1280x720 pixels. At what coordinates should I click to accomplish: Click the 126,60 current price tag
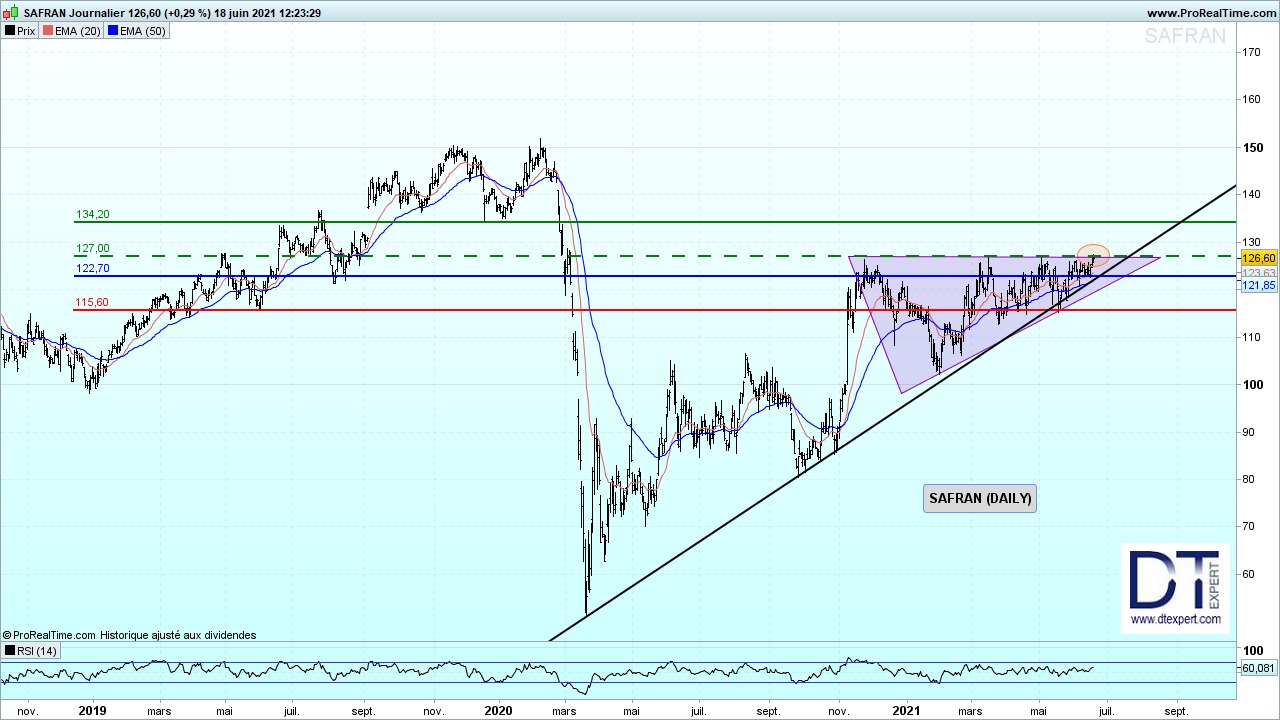1258,258
